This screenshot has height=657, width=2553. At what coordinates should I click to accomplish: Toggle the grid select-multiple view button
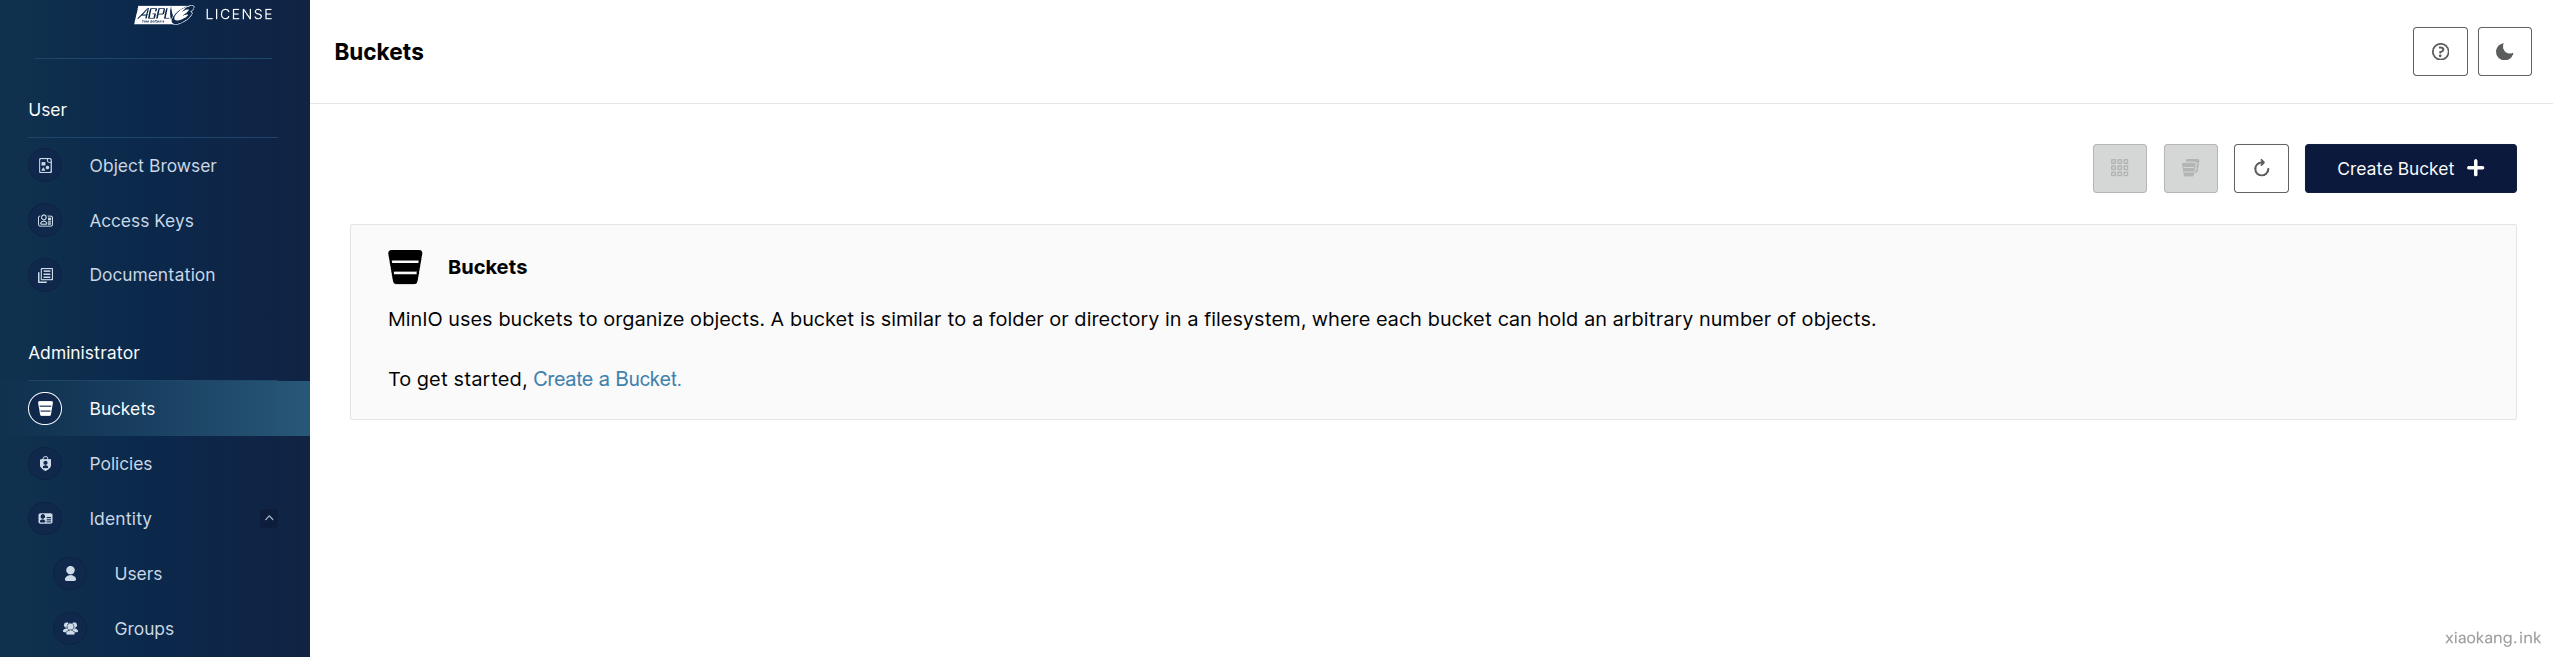pos(2119,168)
